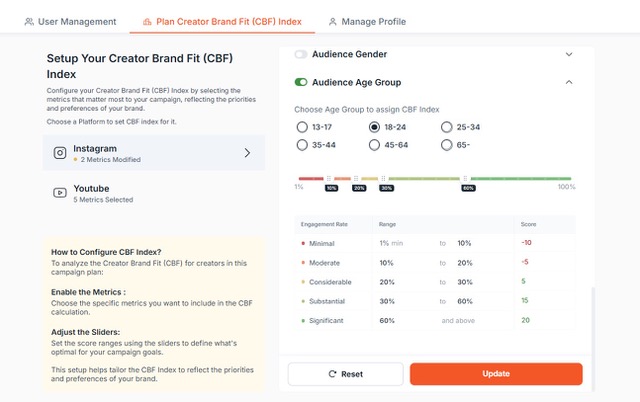Enable the Audience Gender toggle
The height and width of the screenshot is (402, 640).
click(301, 54)
